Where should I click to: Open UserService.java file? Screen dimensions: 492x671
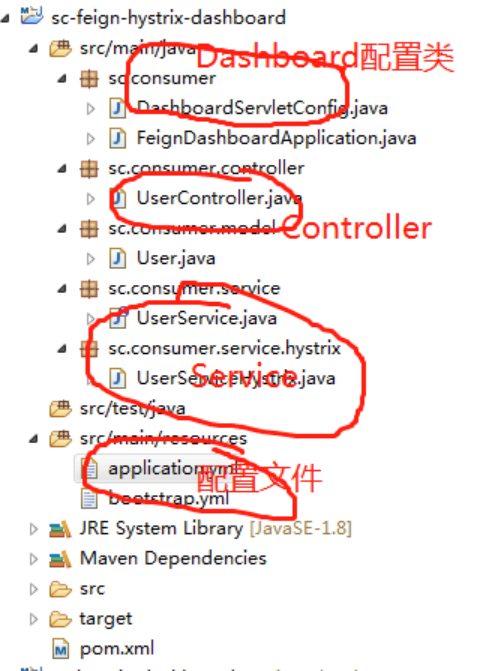point(207,318)
